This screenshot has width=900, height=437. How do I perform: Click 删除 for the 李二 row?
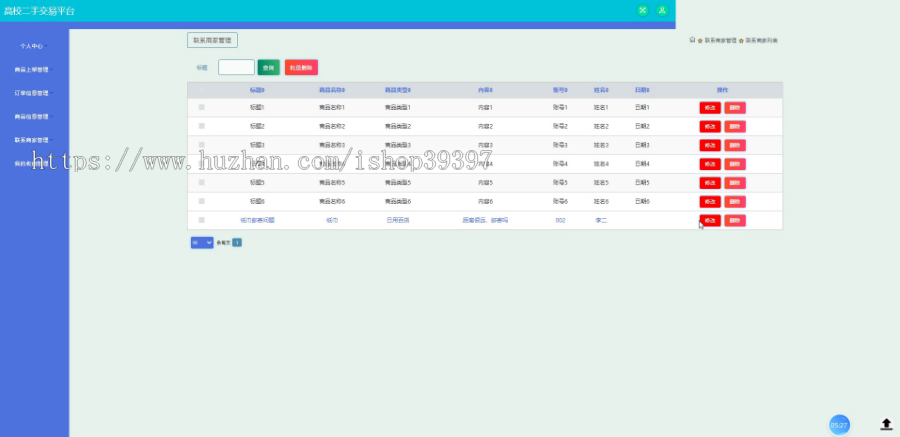[735, 221]
